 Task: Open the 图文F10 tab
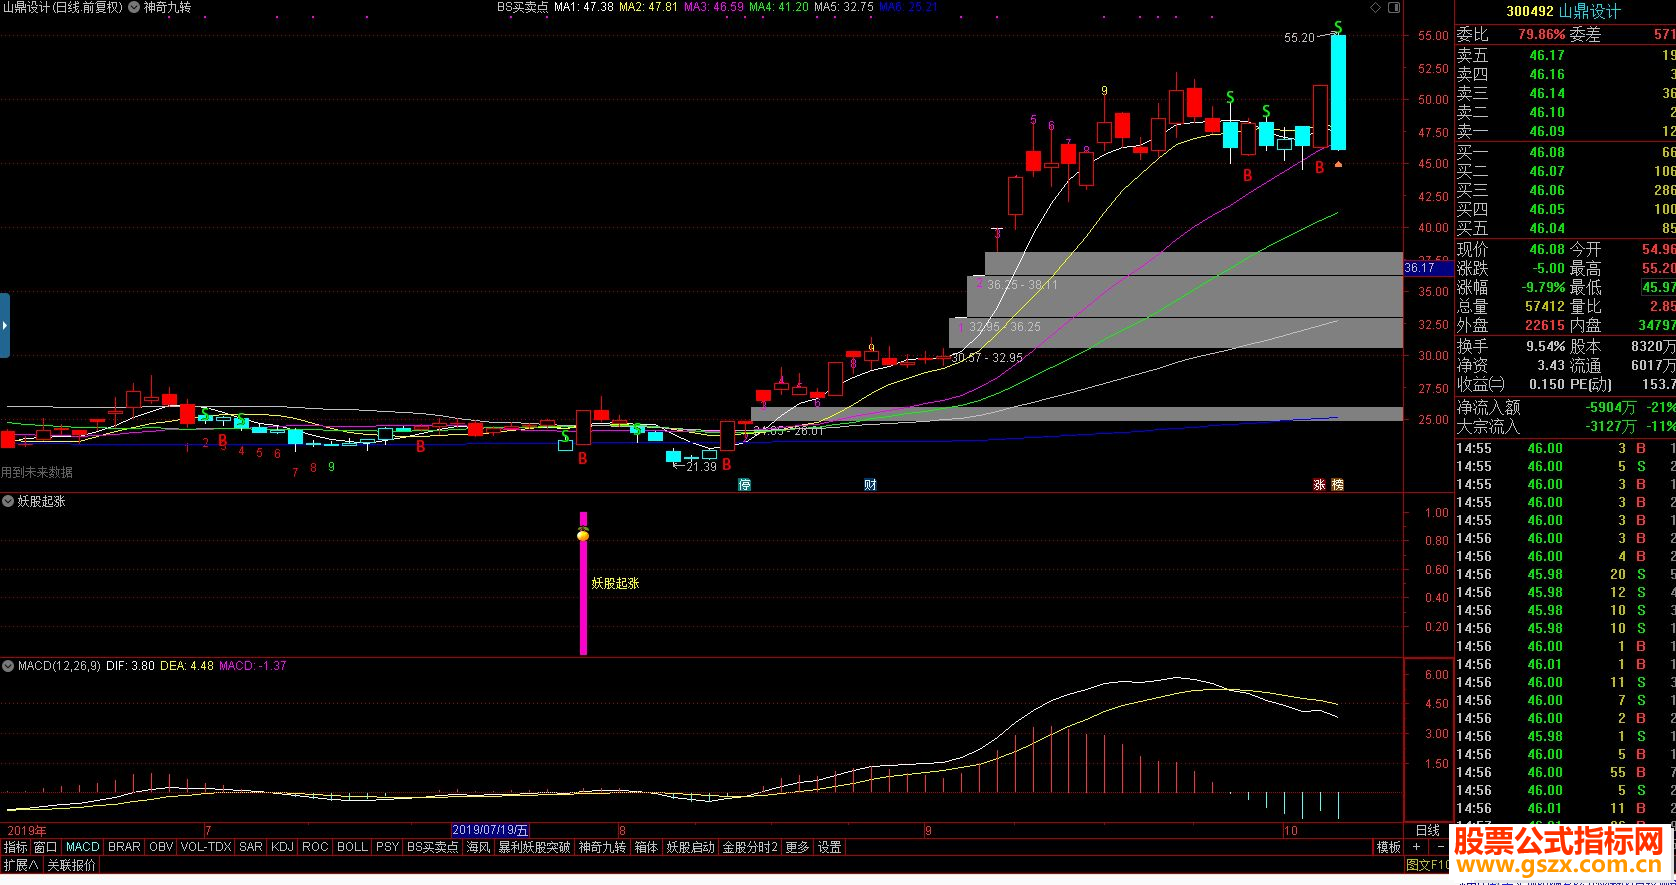click(1428, 865)
